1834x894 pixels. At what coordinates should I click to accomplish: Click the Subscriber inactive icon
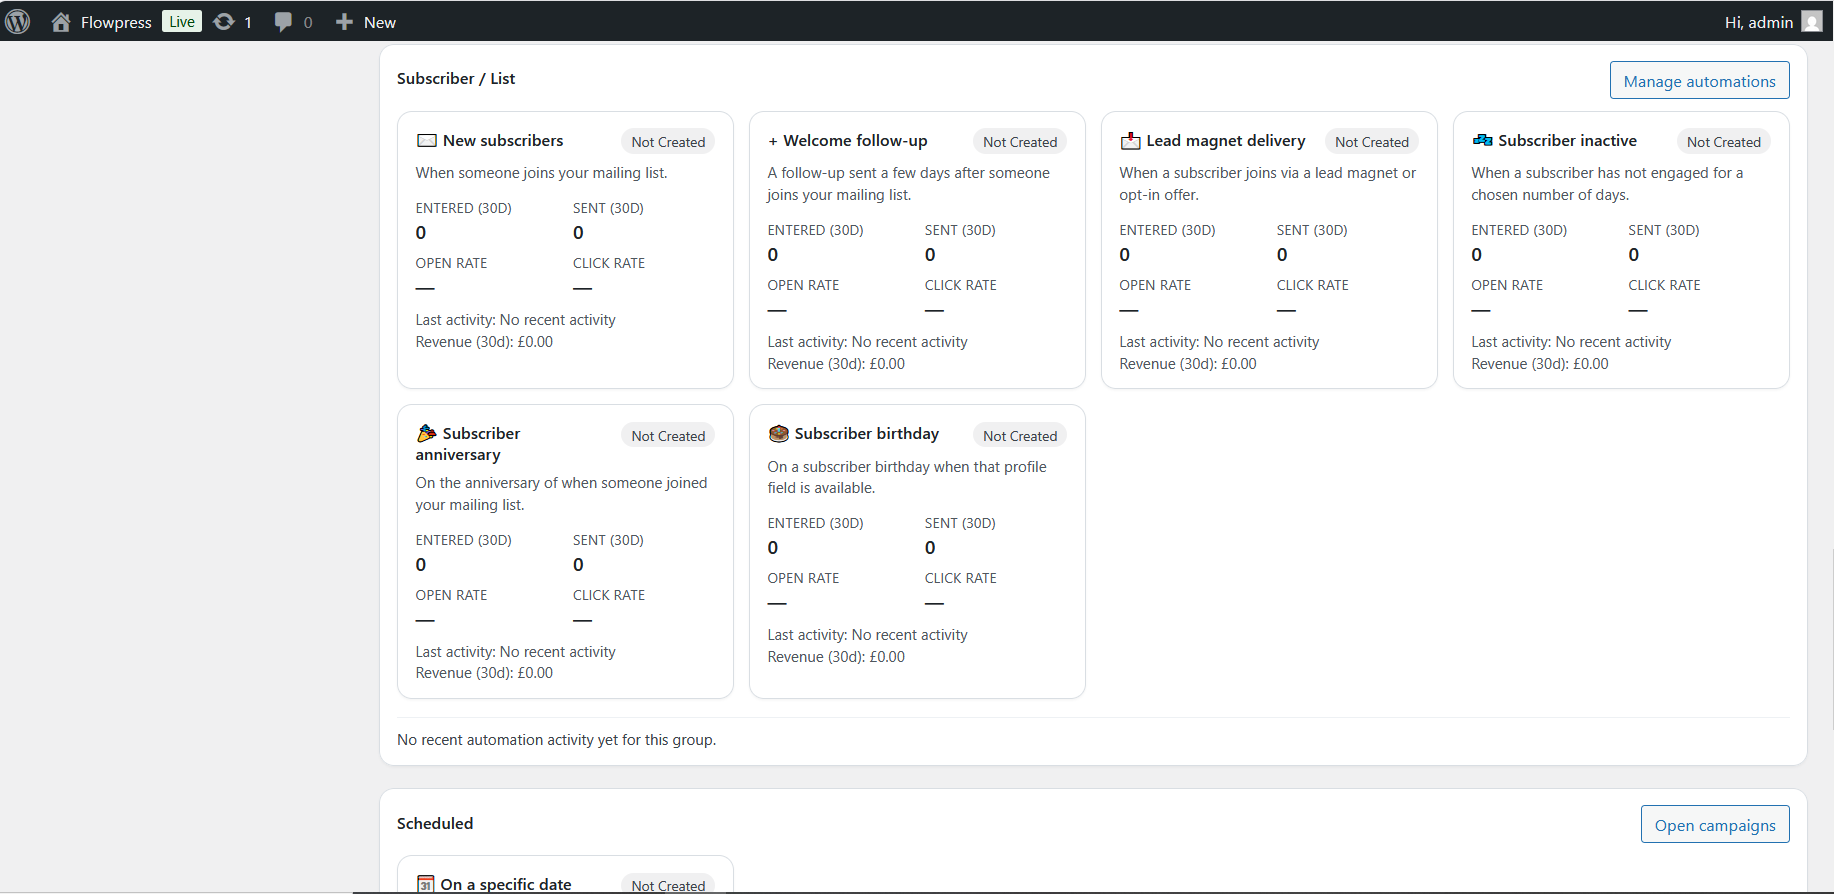point(1482,140)
